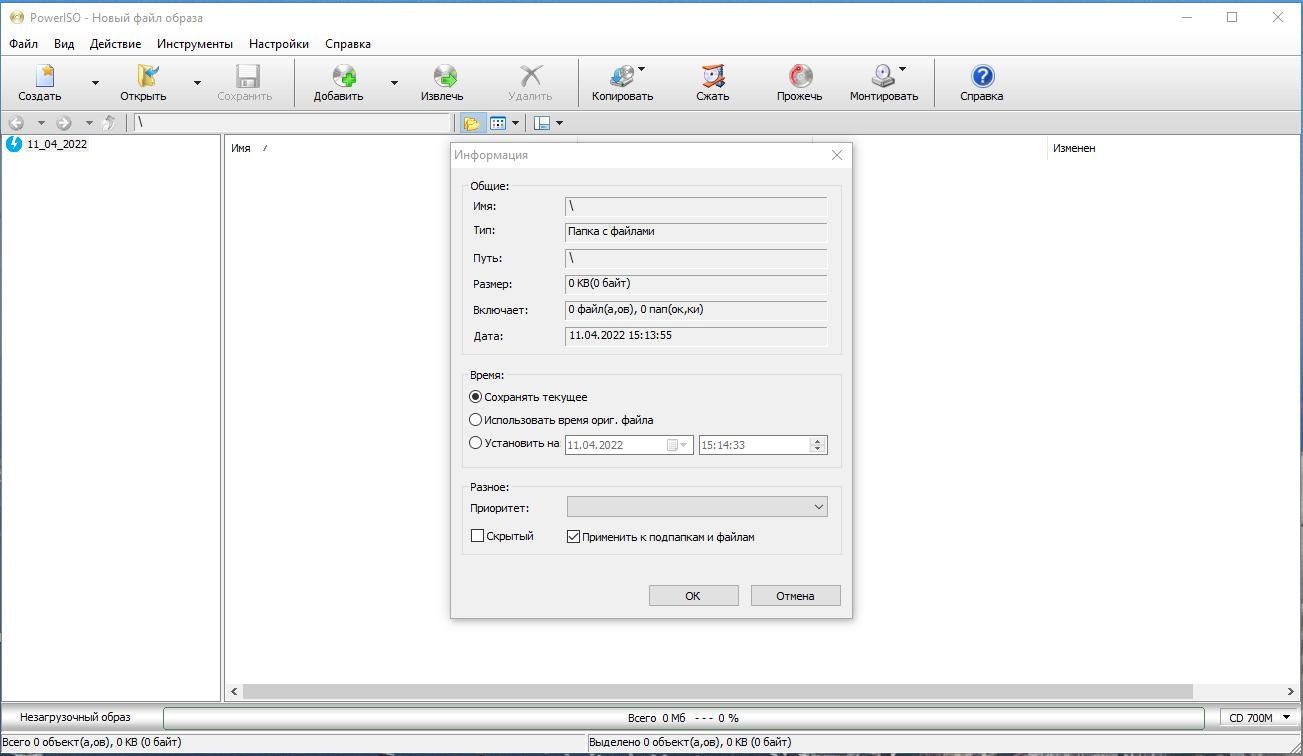Image resolution: width=1303 pixels, height=756 pixels.
Task: Select Сохранять текущее radio button
Action: point(476,397)
